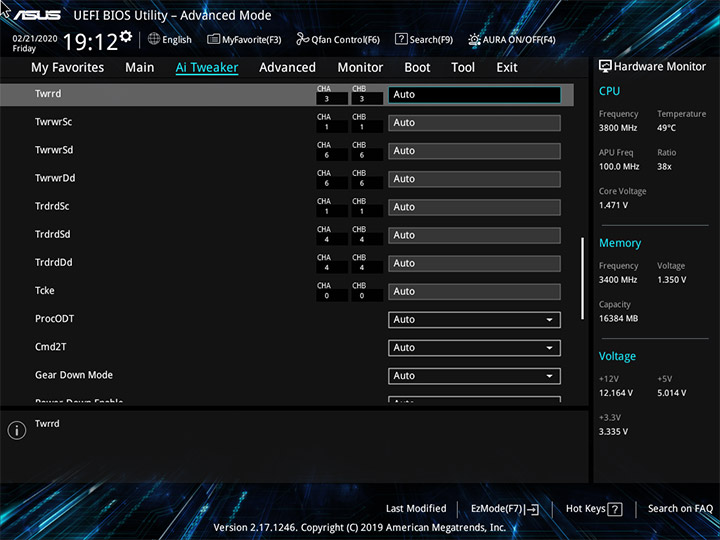Expand the Cmd2T dropdown

[x=474, y=348]
